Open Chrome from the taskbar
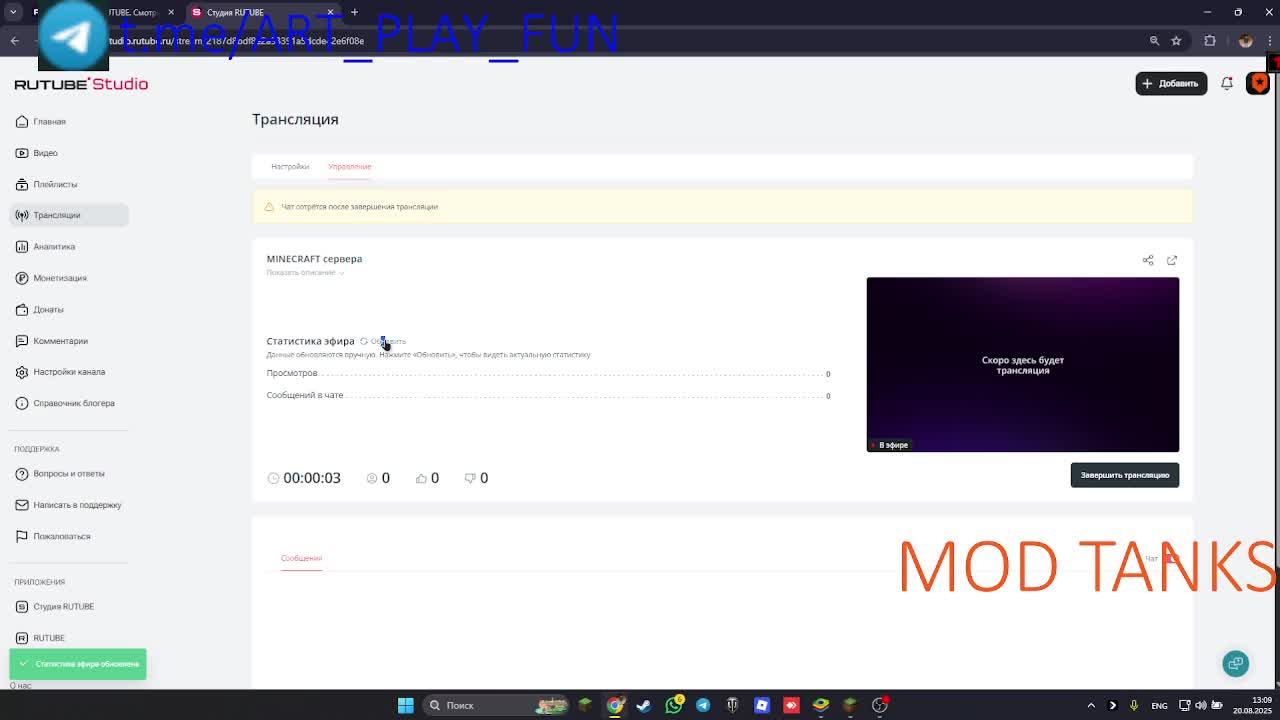This screenshot has height=720, width=1280. (x=615, y=705)
